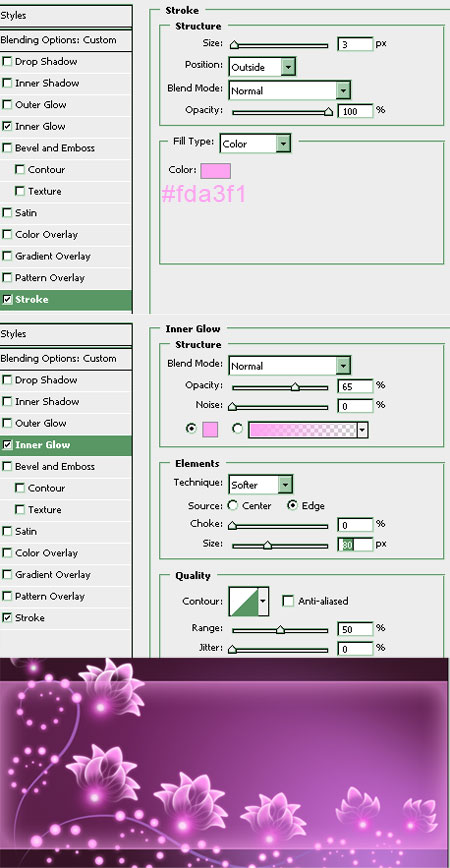Click the Stroke Size slider handle
Screen dimensions: 450x868
[234, 45]
